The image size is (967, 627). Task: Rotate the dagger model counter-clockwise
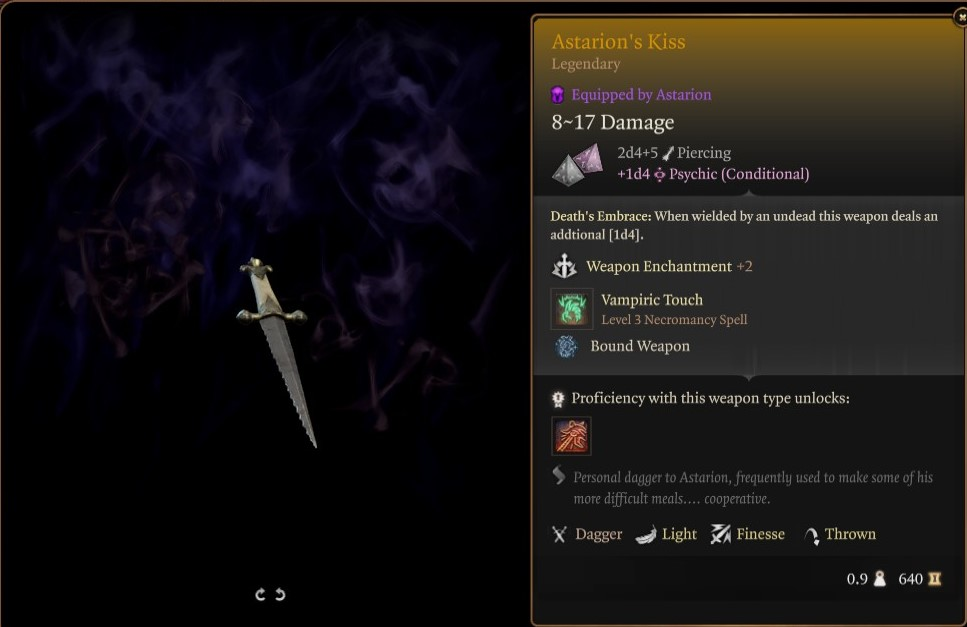click(x=260, y=594)
